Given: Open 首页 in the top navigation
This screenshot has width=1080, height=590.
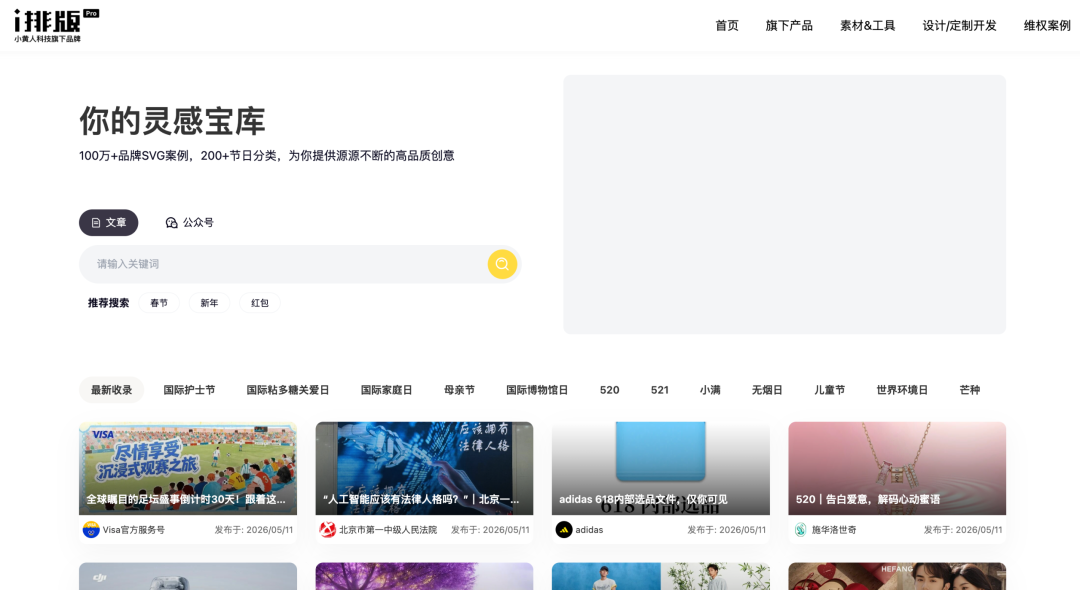Looking at the screenshot, I should [727, 25].
